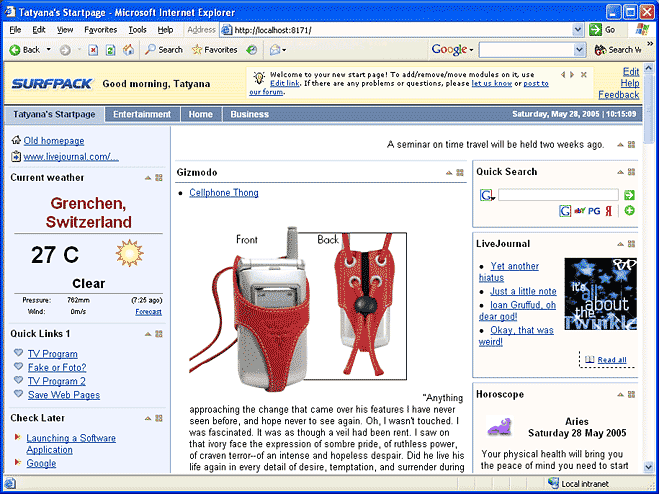Collapse the Quick Links 1 module
This screenshot has height=494, width=659.
click(148, 334)
